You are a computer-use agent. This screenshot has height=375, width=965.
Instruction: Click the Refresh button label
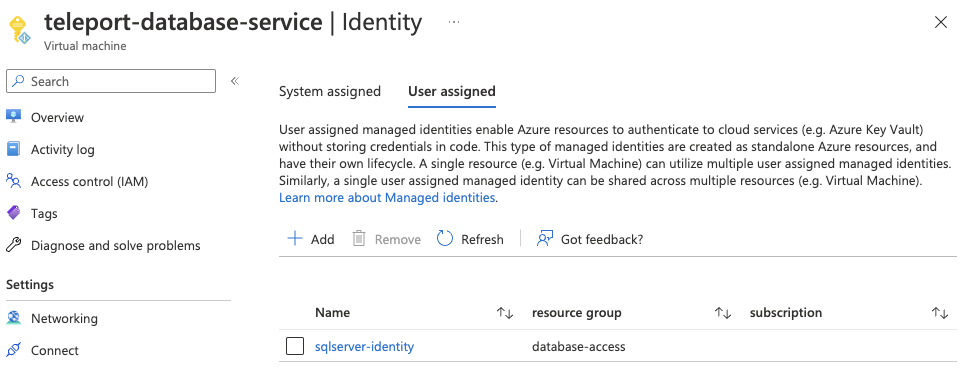482,240
